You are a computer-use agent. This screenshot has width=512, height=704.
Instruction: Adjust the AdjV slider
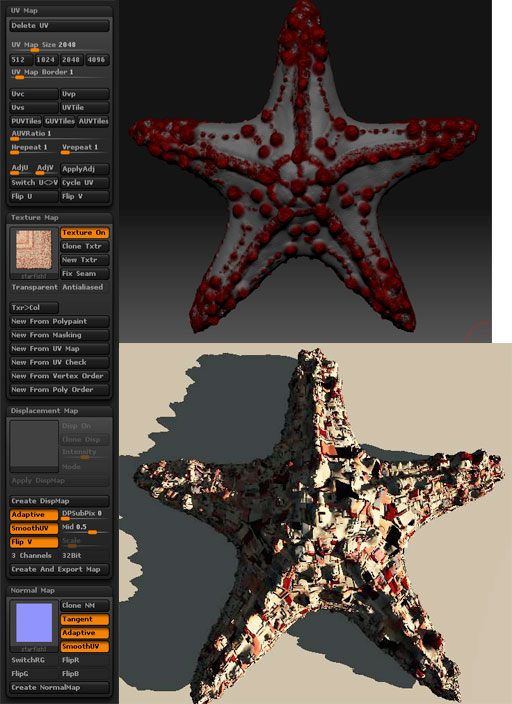46,169
